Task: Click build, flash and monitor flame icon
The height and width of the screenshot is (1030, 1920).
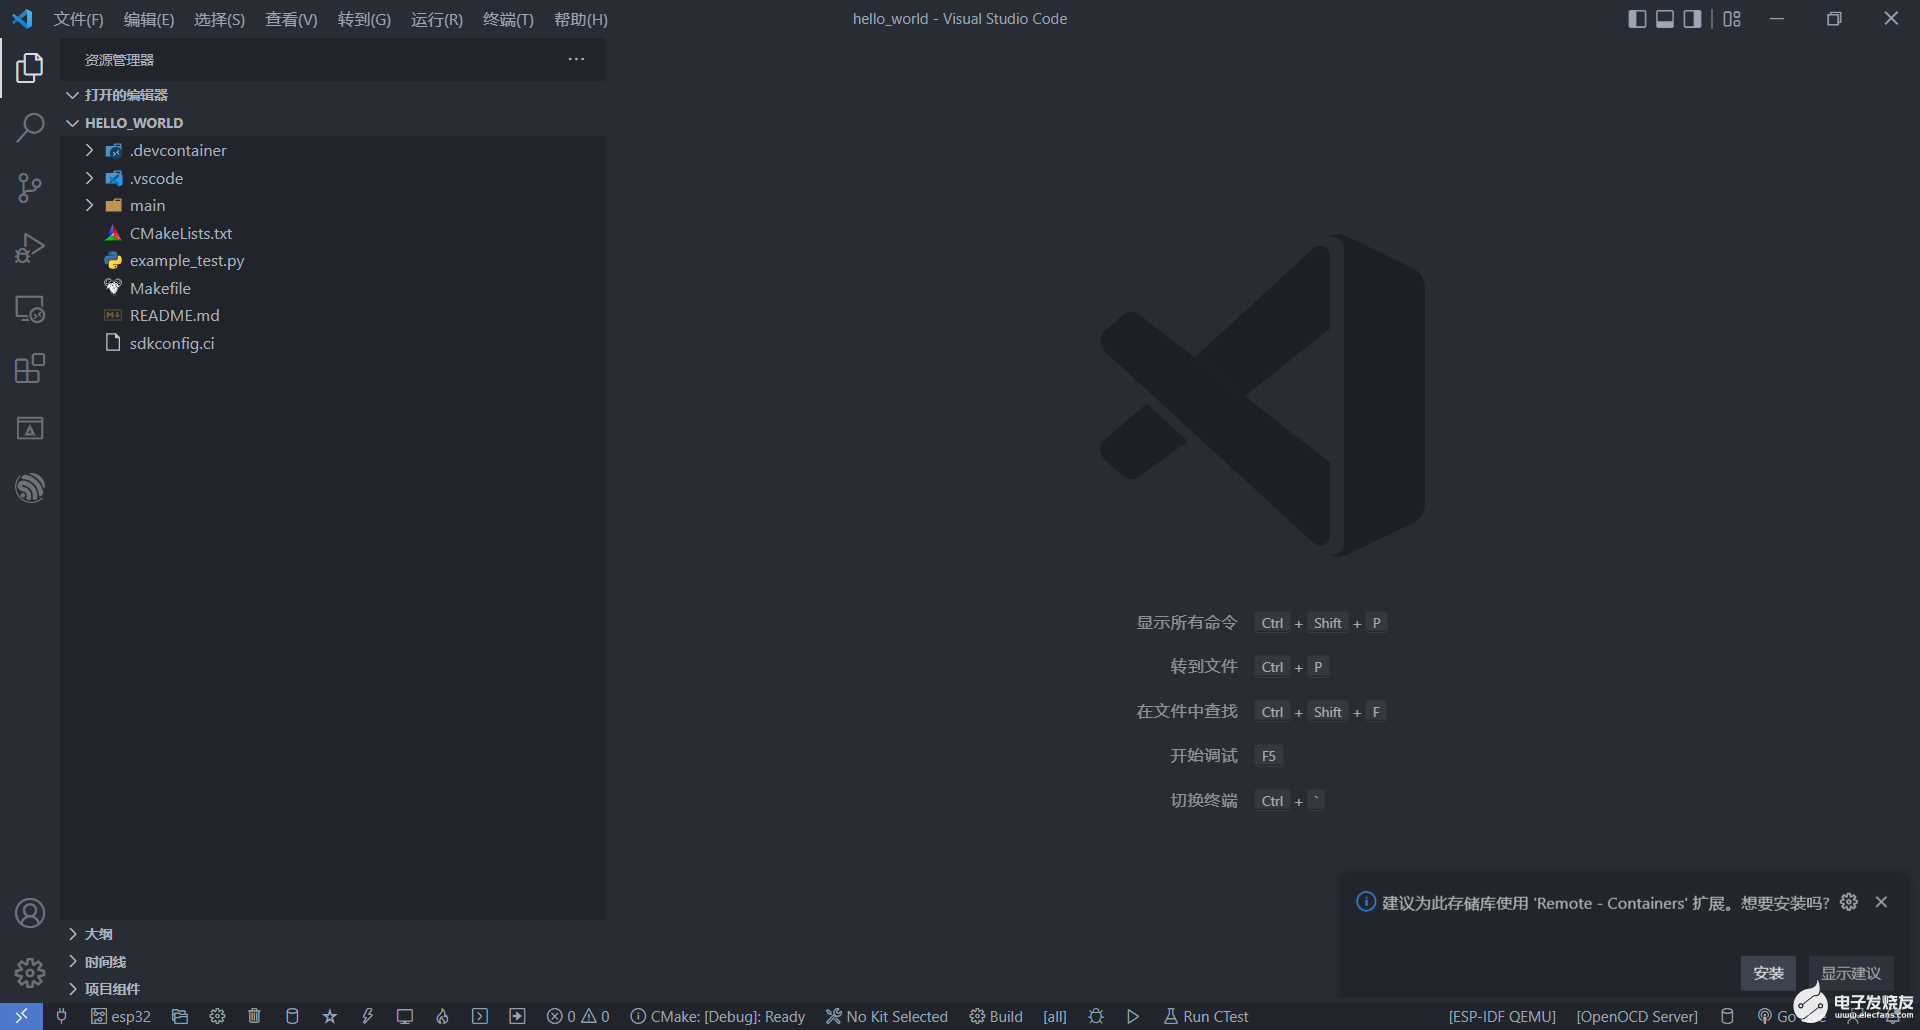Action: coord(442,1016)
